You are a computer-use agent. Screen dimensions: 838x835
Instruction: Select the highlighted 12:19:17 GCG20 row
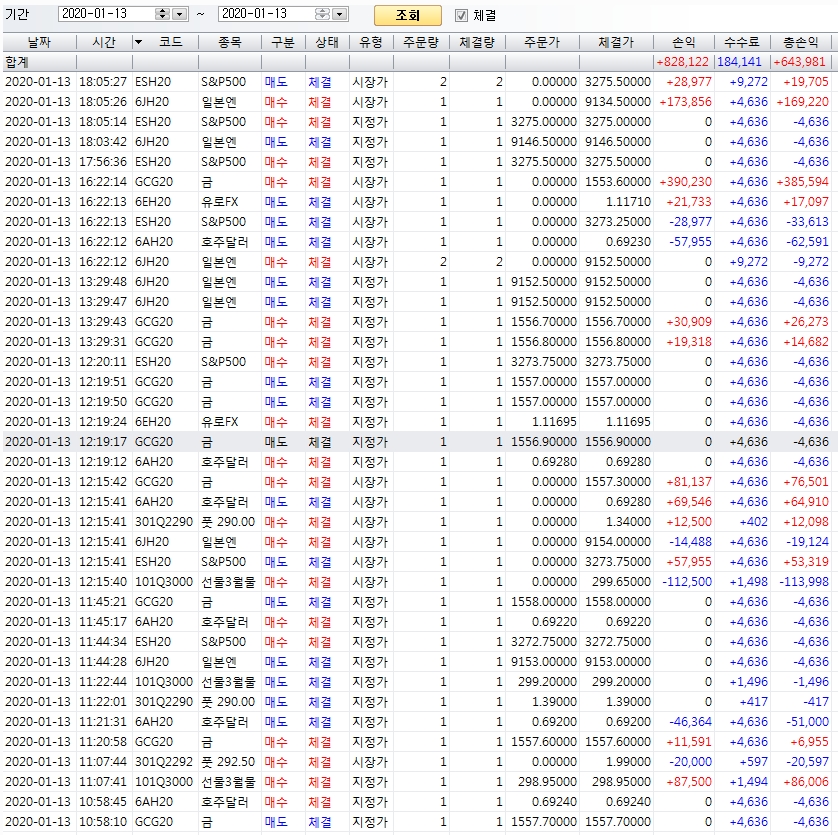coord(417,442)
